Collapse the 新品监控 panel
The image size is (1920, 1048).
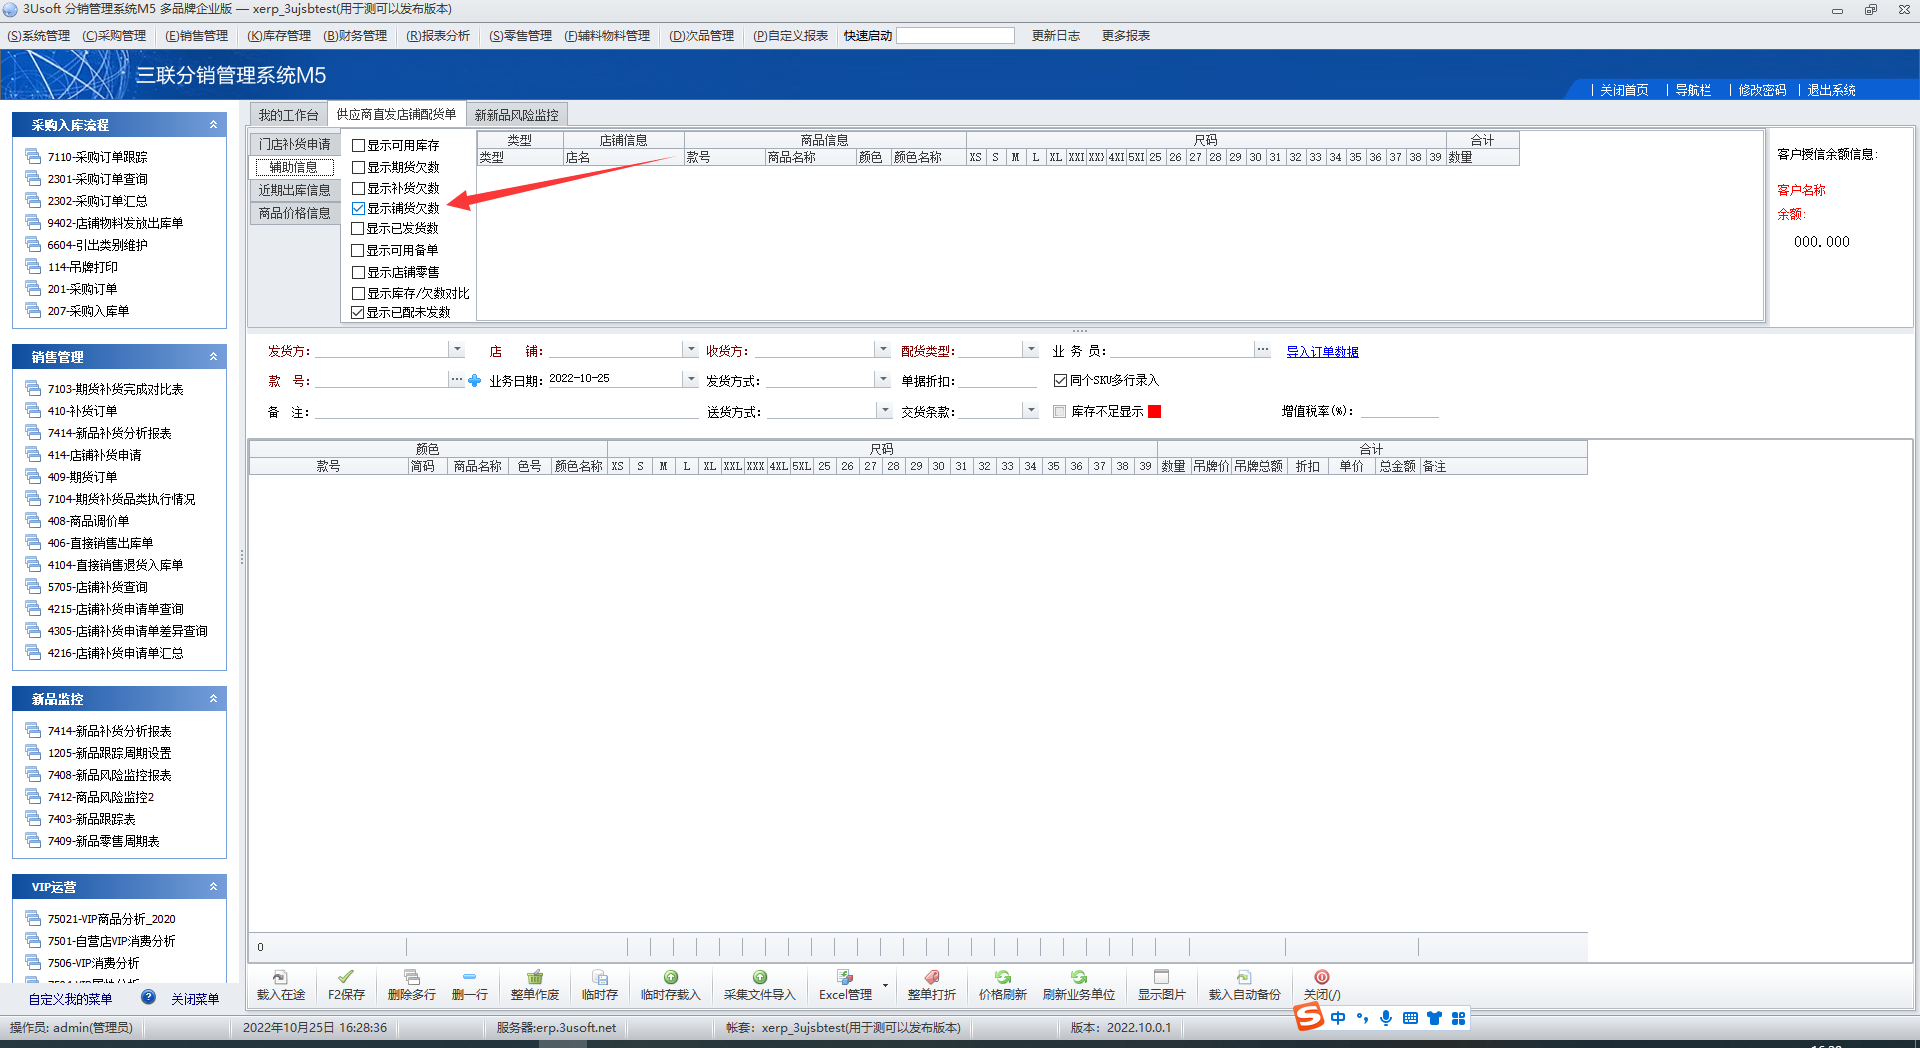pos(213,699)
